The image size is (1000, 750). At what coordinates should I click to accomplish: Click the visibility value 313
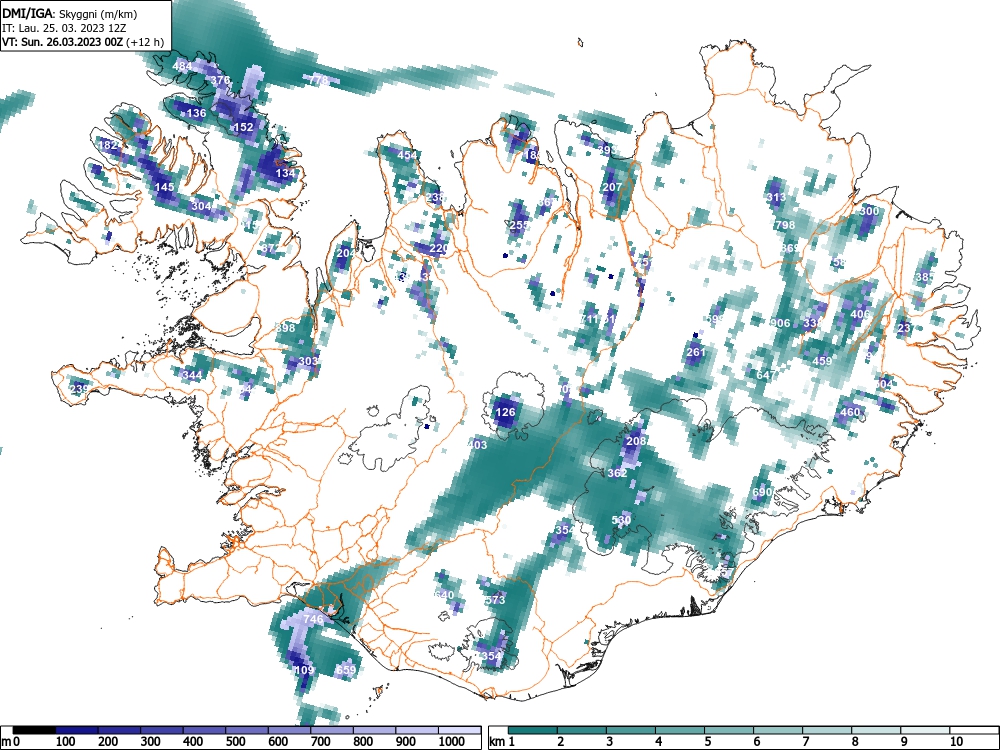776,197
